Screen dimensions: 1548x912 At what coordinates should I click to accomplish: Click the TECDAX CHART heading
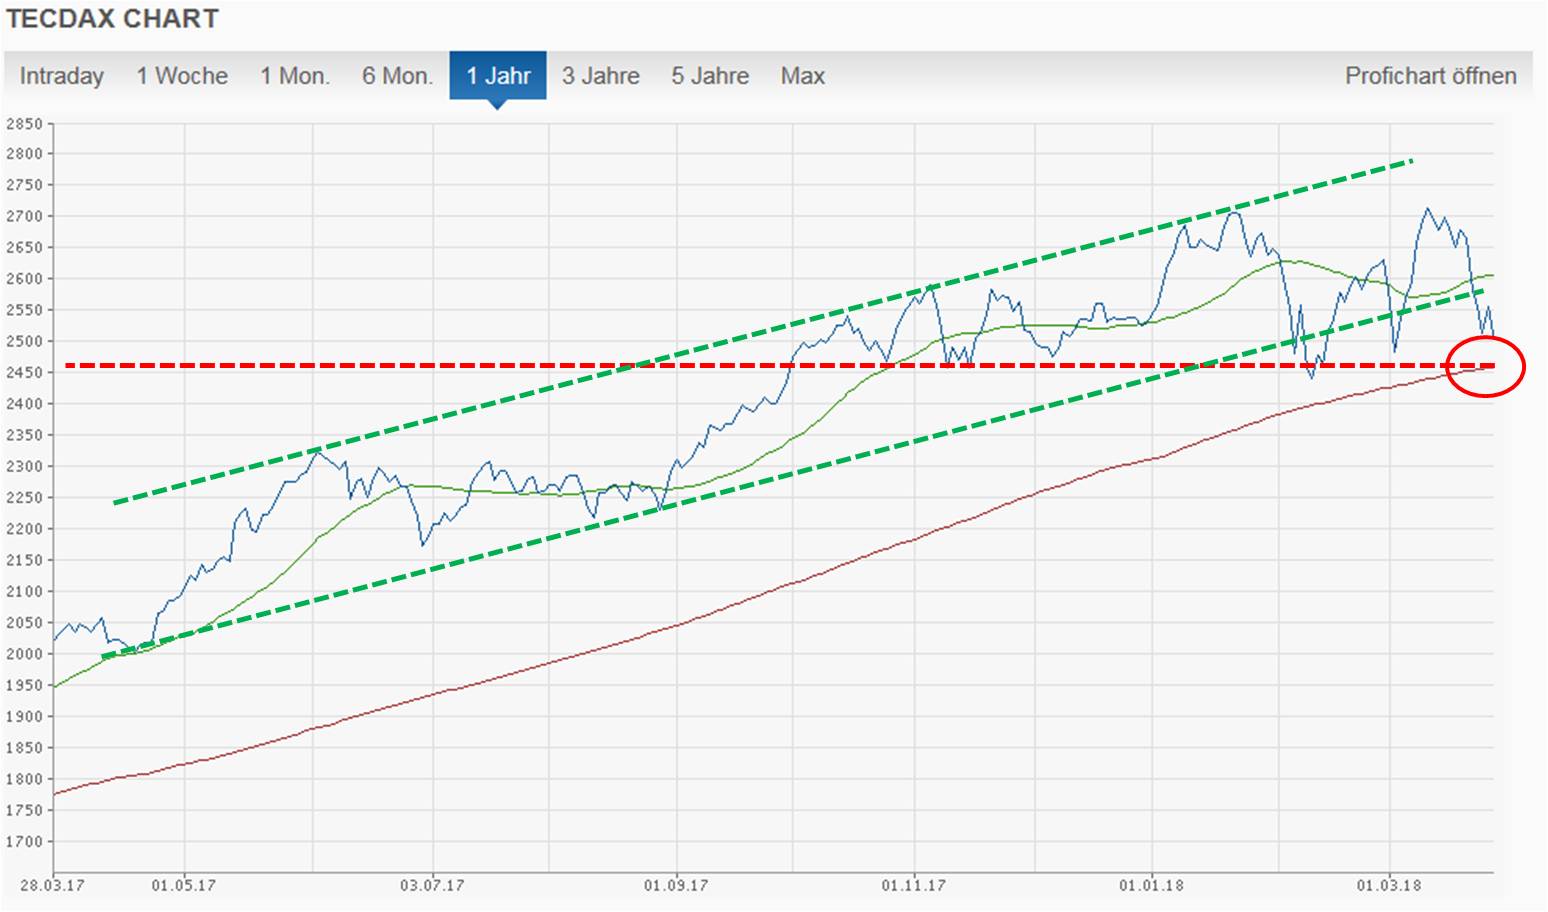coord(113,18)
